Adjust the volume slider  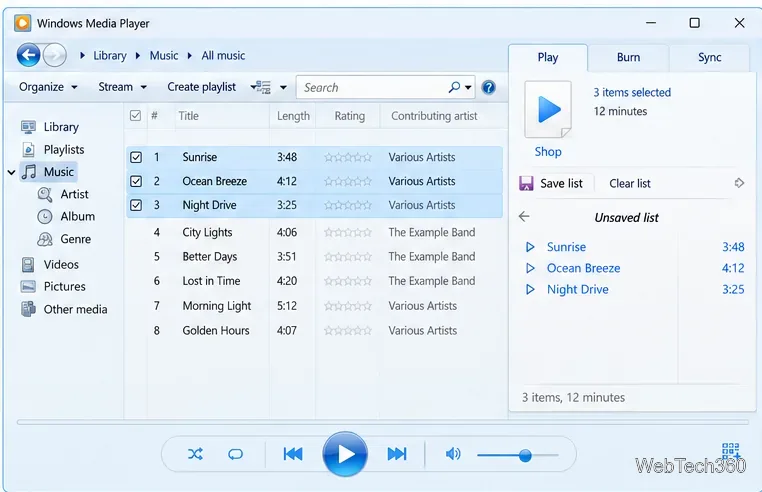518,455
